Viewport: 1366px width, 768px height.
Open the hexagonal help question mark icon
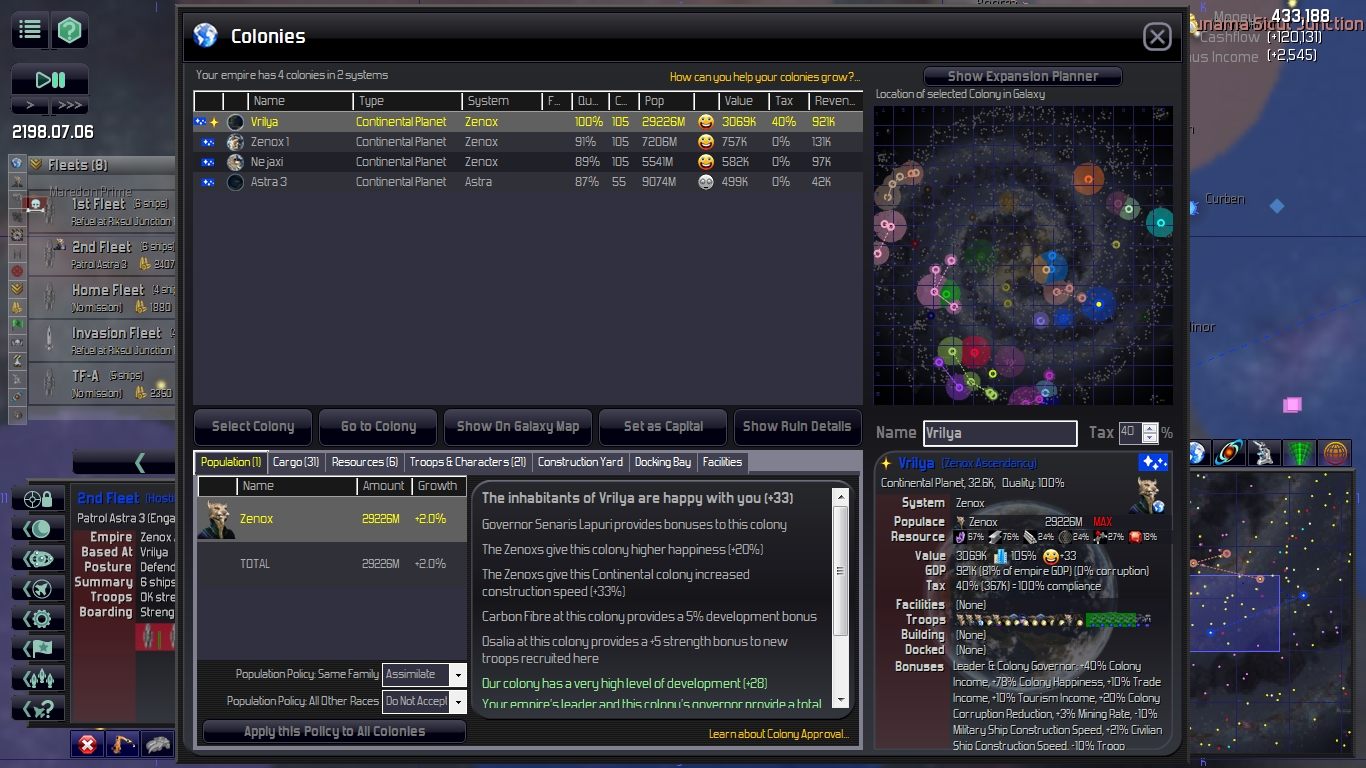(68, 30)
